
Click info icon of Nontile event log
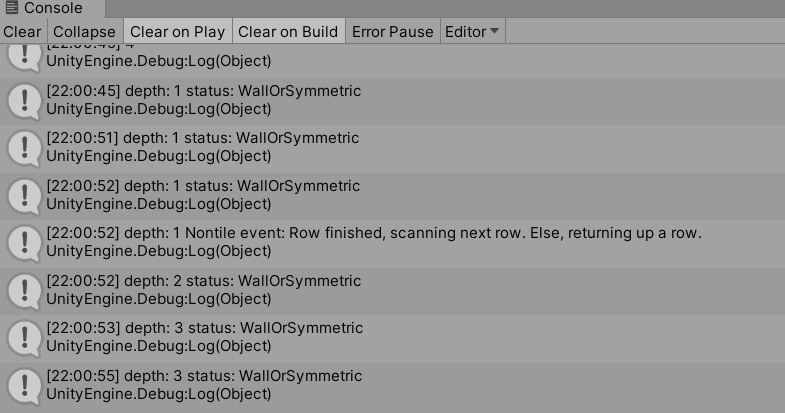pyautogui.click(x=24, y=243)
